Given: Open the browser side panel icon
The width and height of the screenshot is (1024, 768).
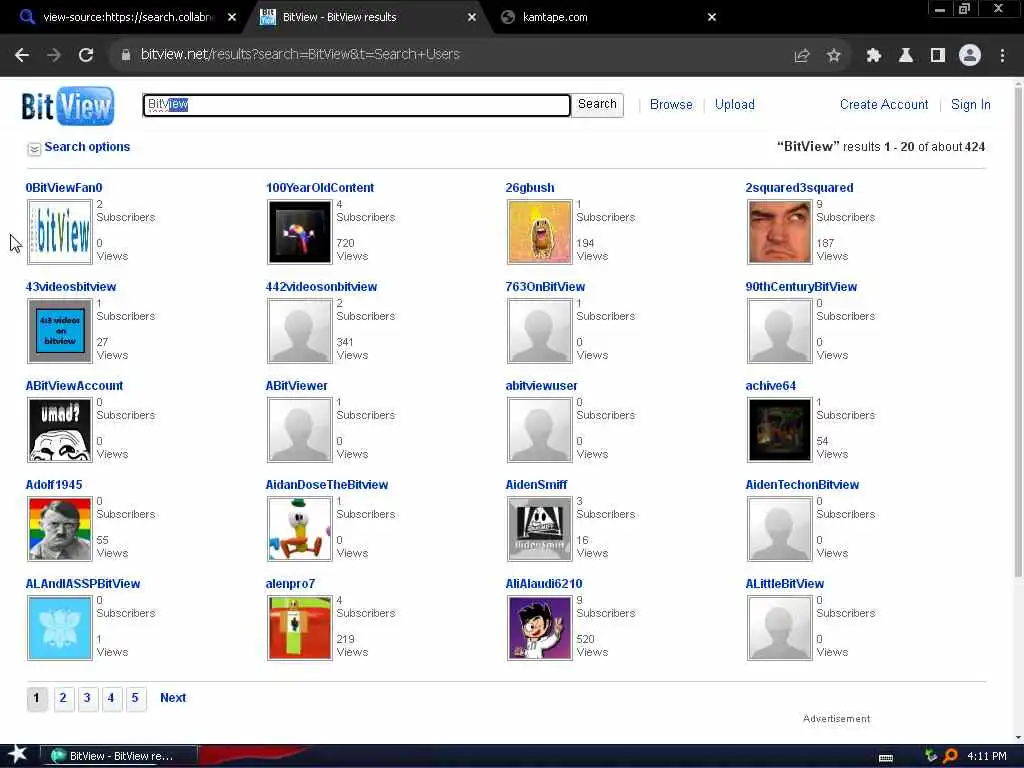Looking at the screenshot, I should 937,56.
